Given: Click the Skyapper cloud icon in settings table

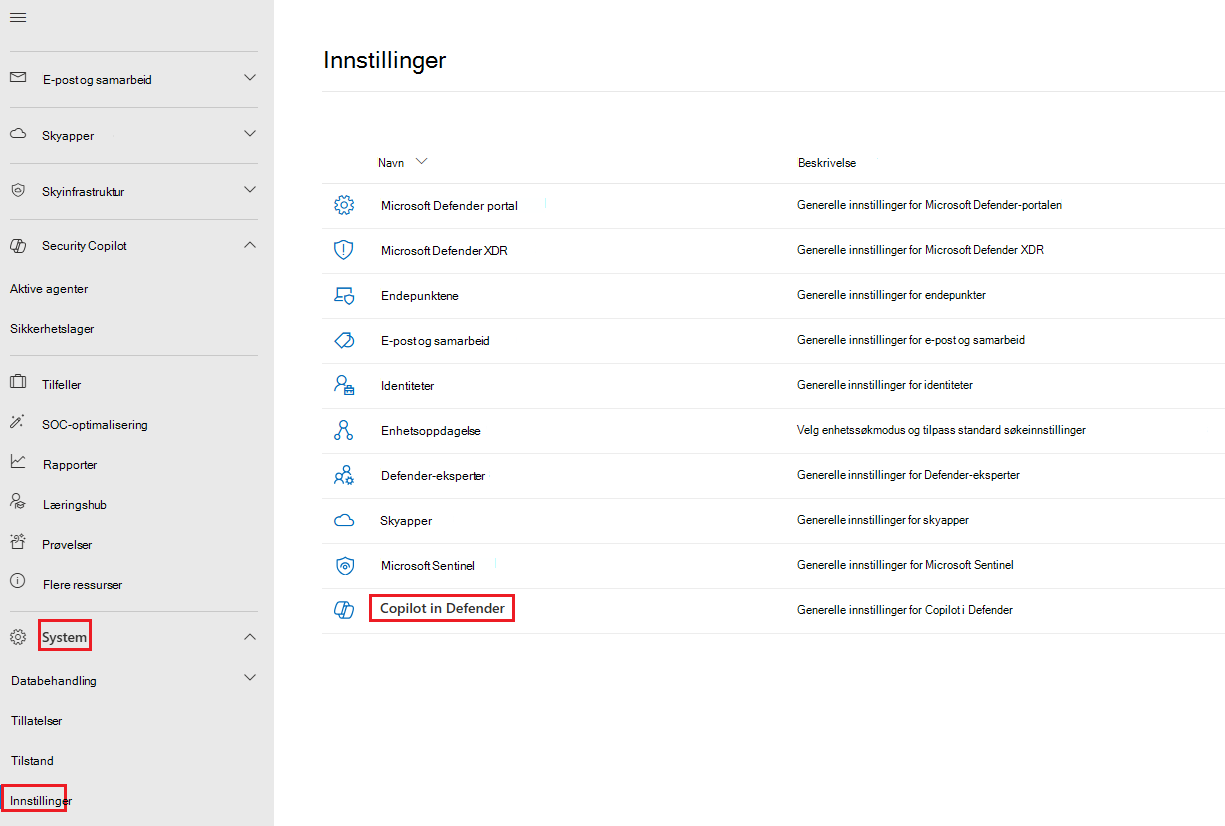Looking at the screenshot, I should (344, 520).
